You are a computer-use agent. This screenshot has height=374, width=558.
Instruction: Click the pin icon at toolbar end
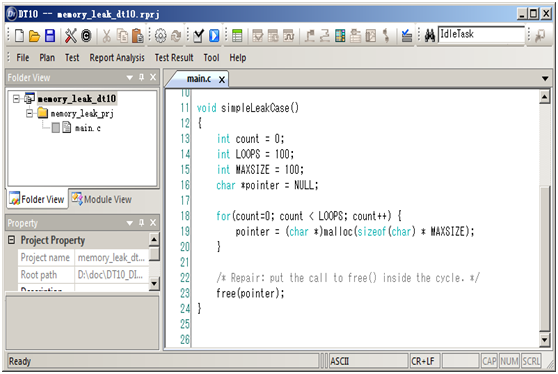(x=540, y=35)
